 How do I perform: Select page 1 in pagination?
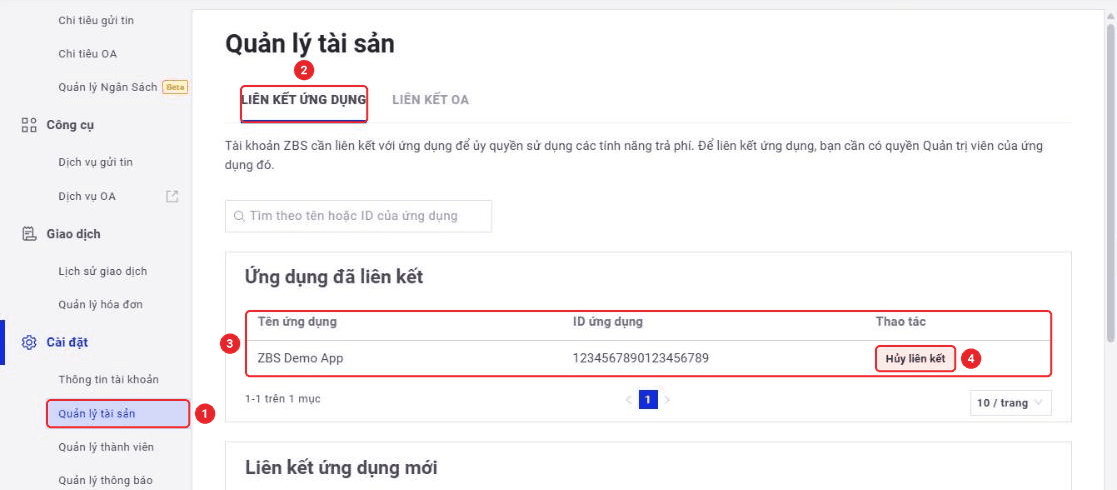[648, 400]
